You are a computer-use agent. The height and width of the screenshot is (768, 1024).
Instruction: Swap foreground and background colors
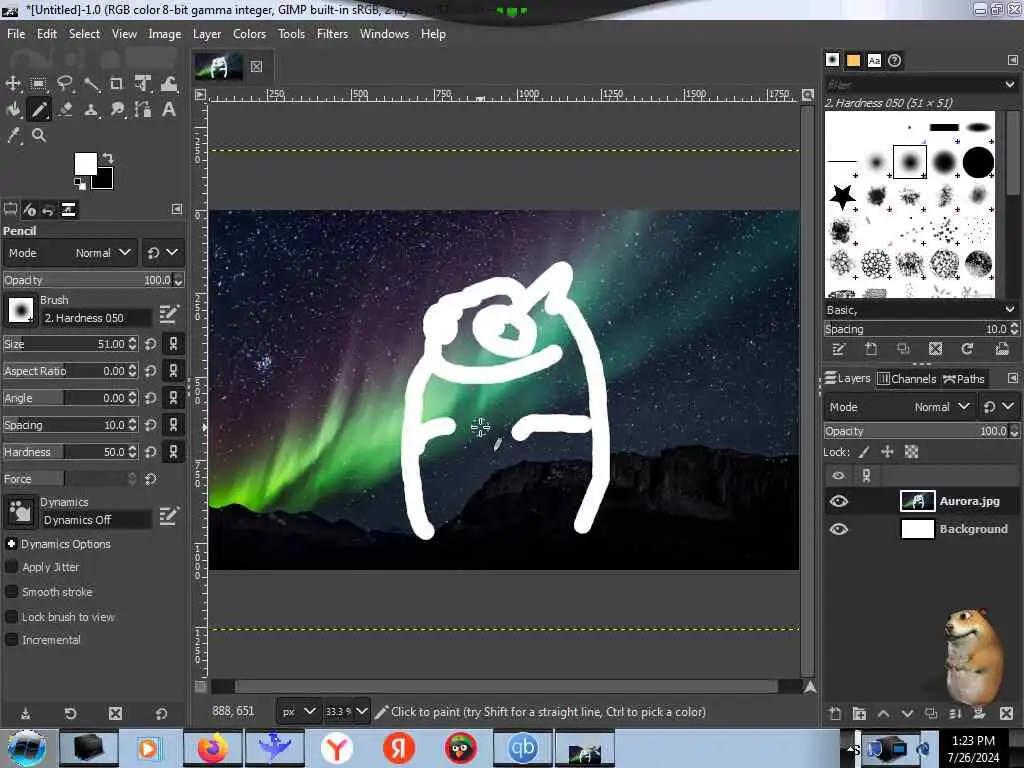108,158
